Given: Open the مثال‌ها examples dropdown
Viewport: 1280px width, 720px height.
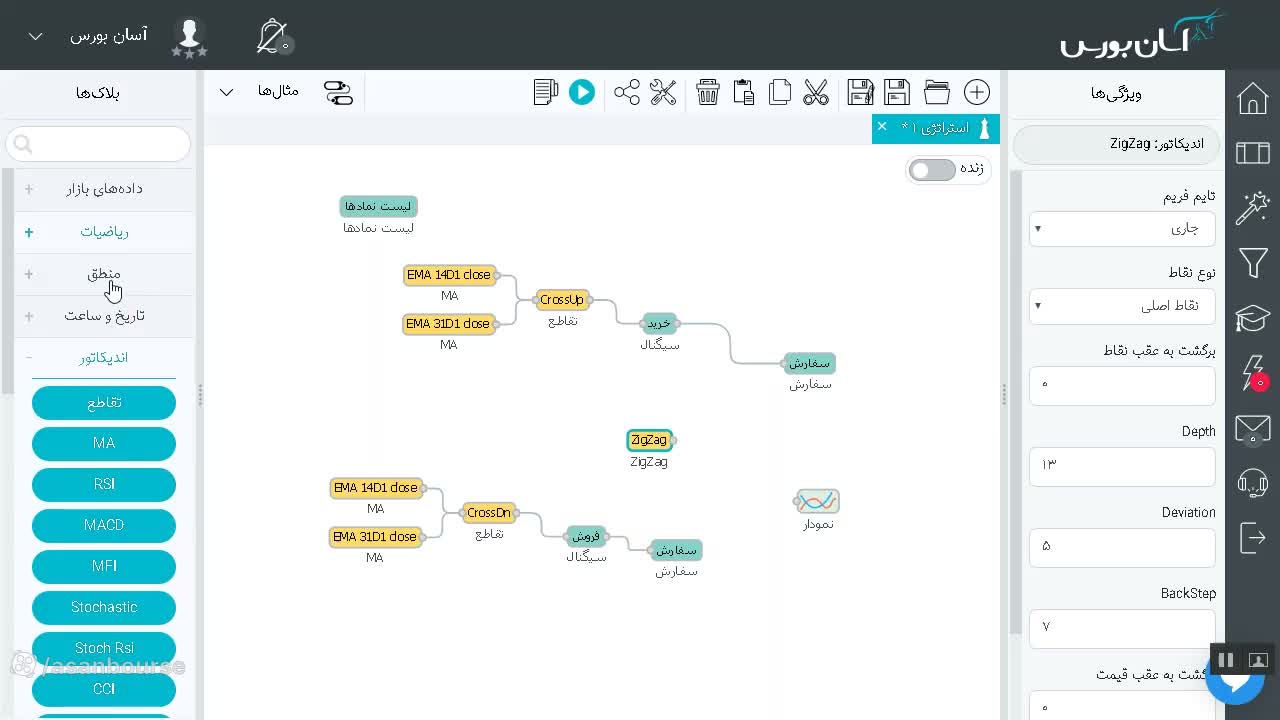Looking at the screenshot, I should point(260,92).
